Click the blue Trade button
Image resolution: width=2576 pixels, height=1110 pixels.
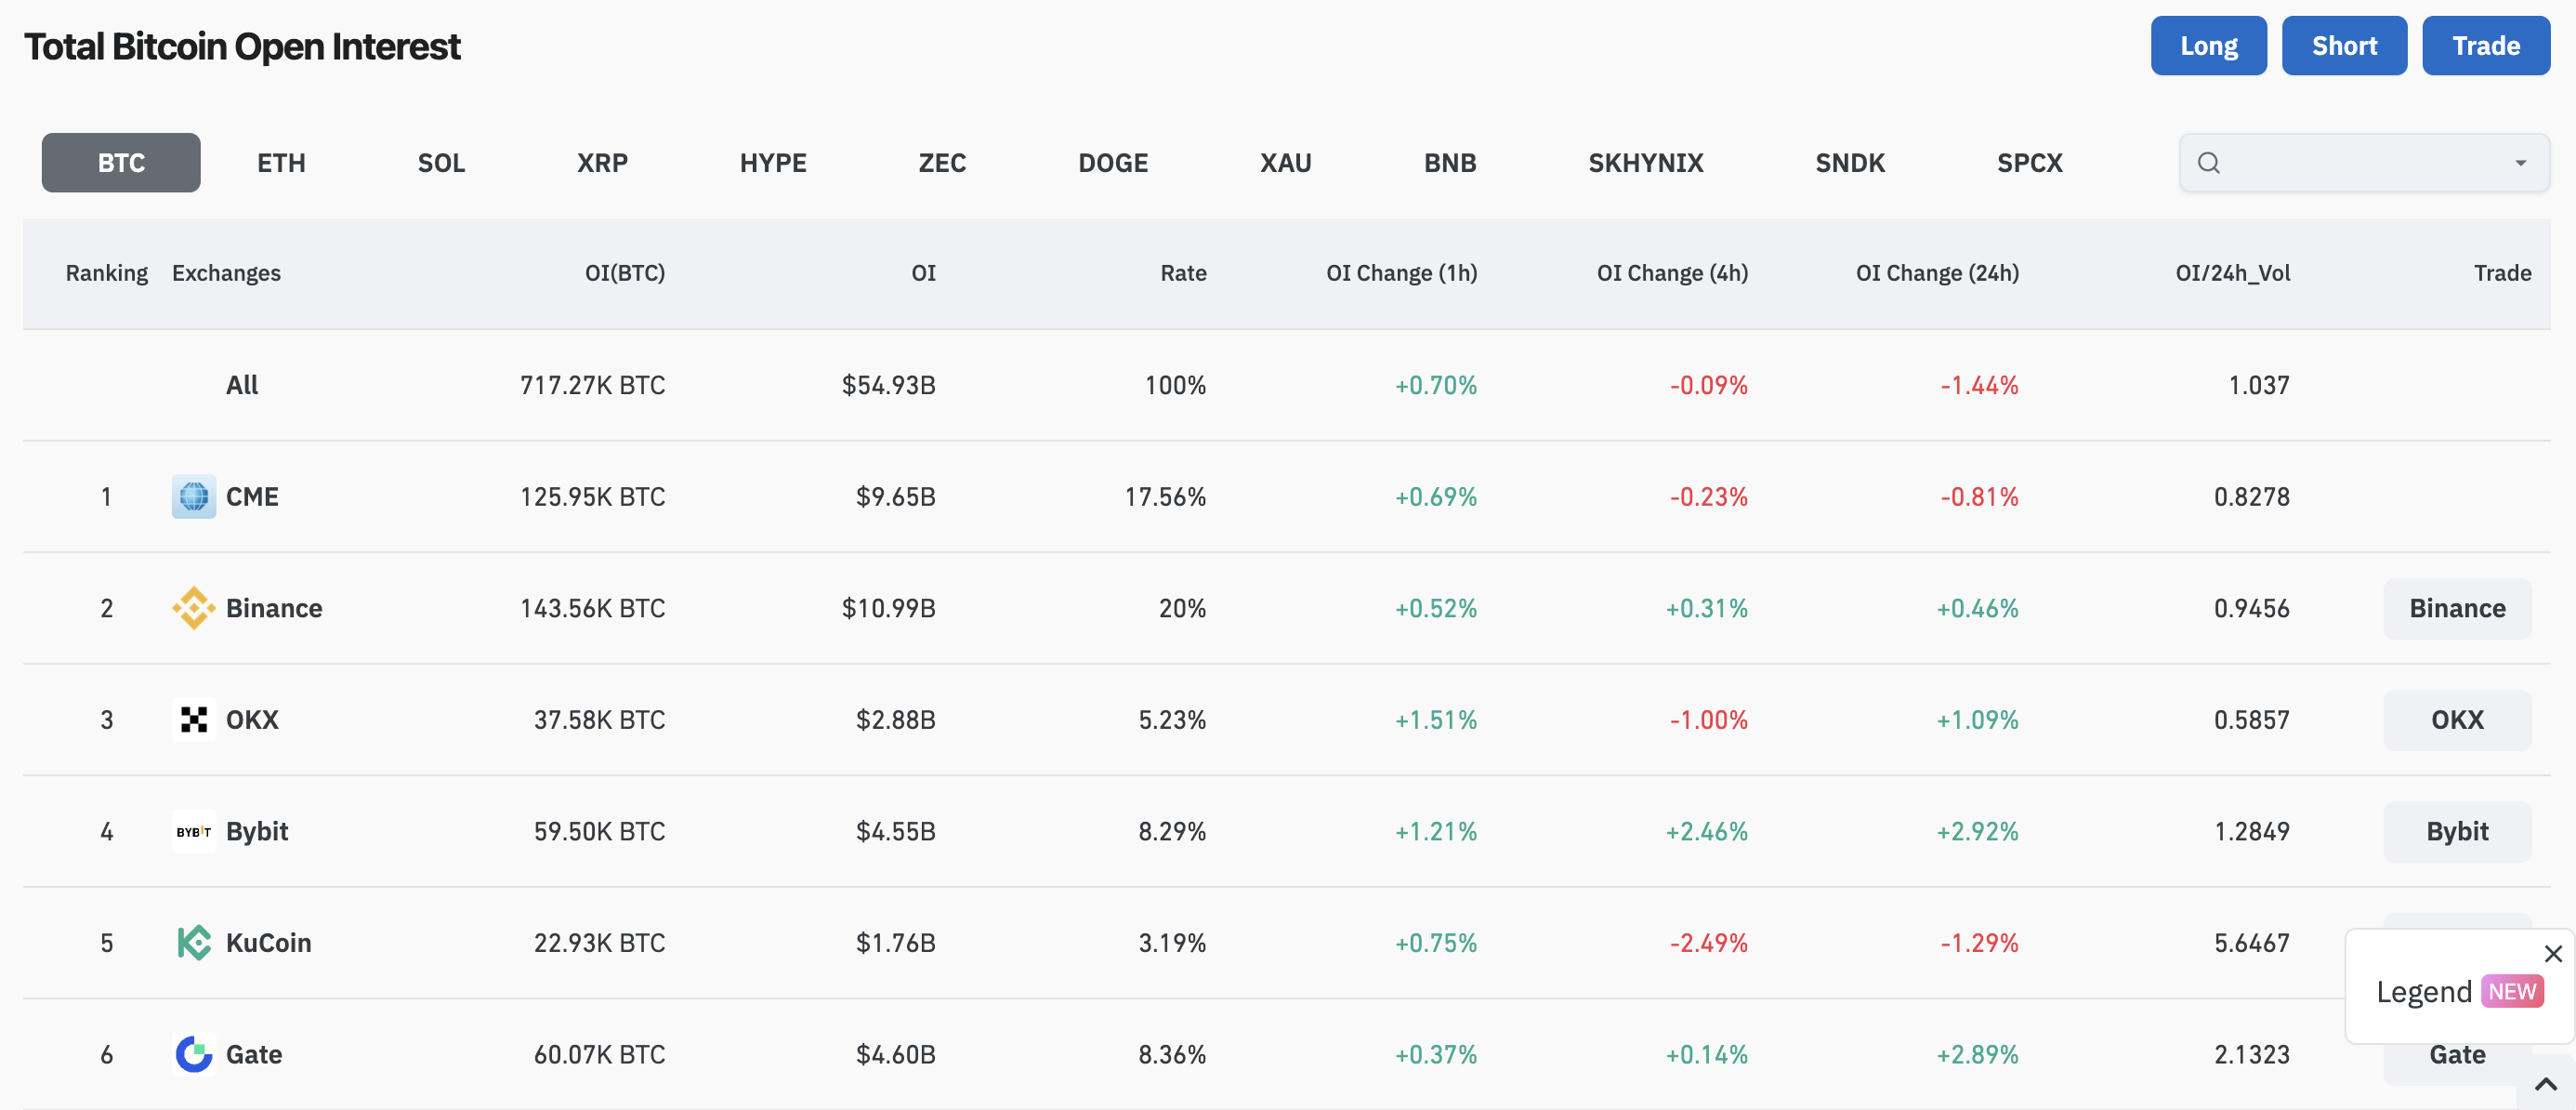pyautogui.click(x=2486, y=46)
